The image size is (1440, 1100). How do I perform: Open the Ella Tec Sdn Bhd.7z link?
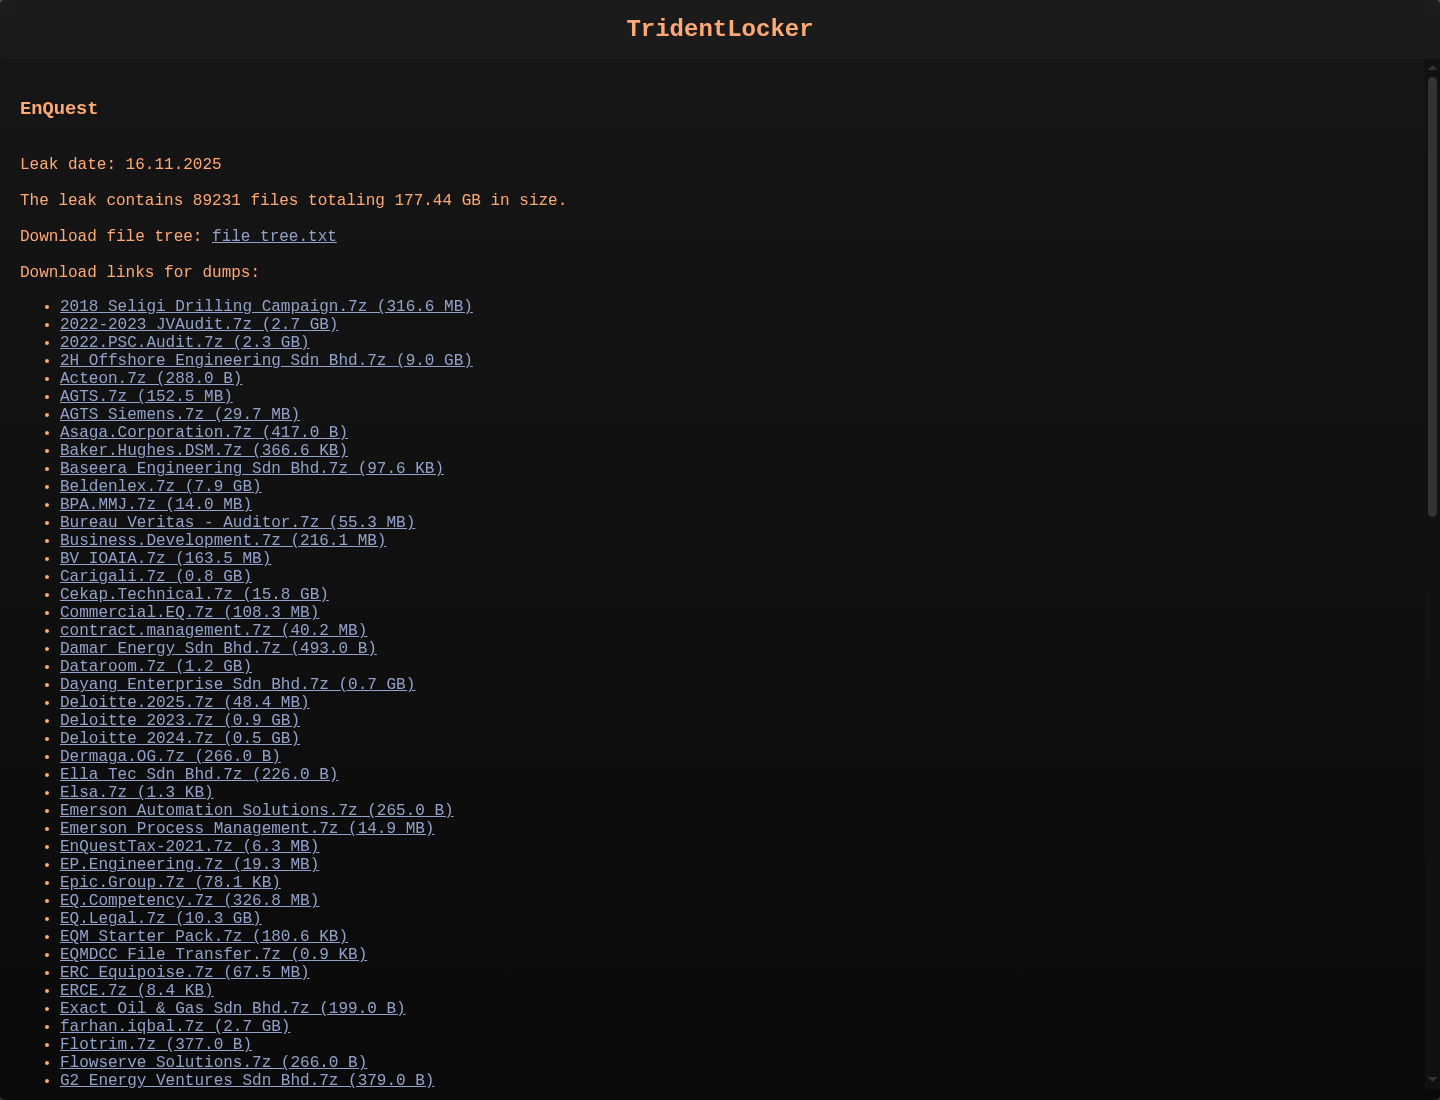pos(199,774)
